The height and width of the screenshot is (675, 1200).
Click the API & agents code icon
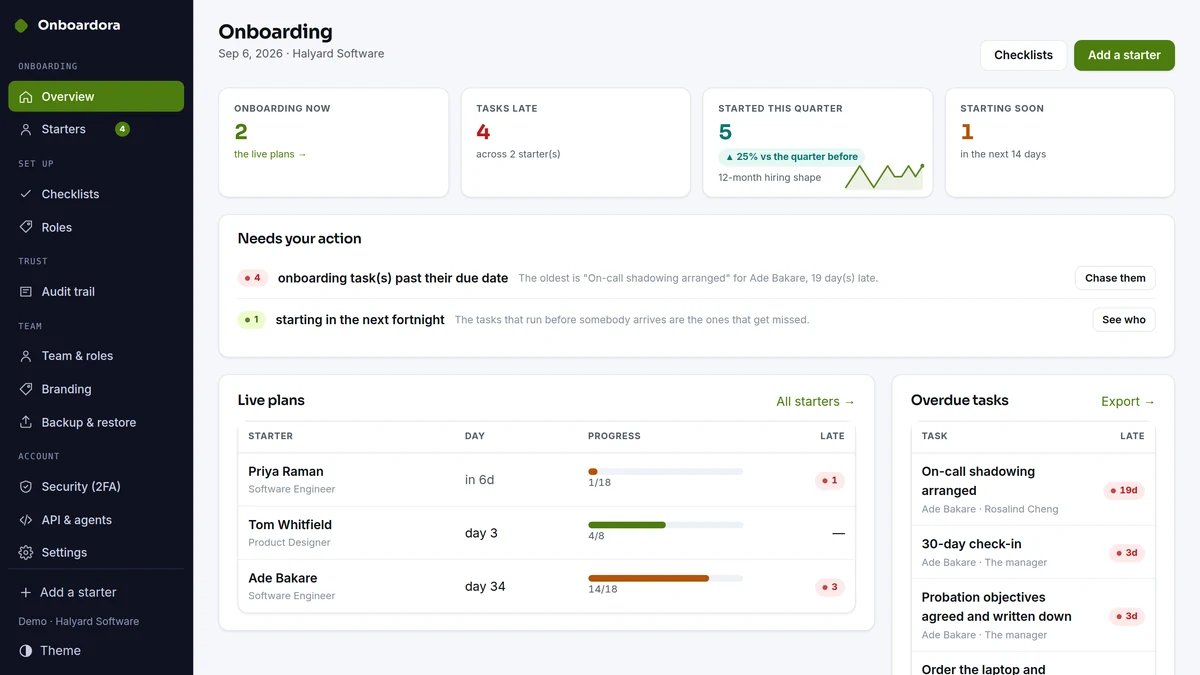click(26, 520)
